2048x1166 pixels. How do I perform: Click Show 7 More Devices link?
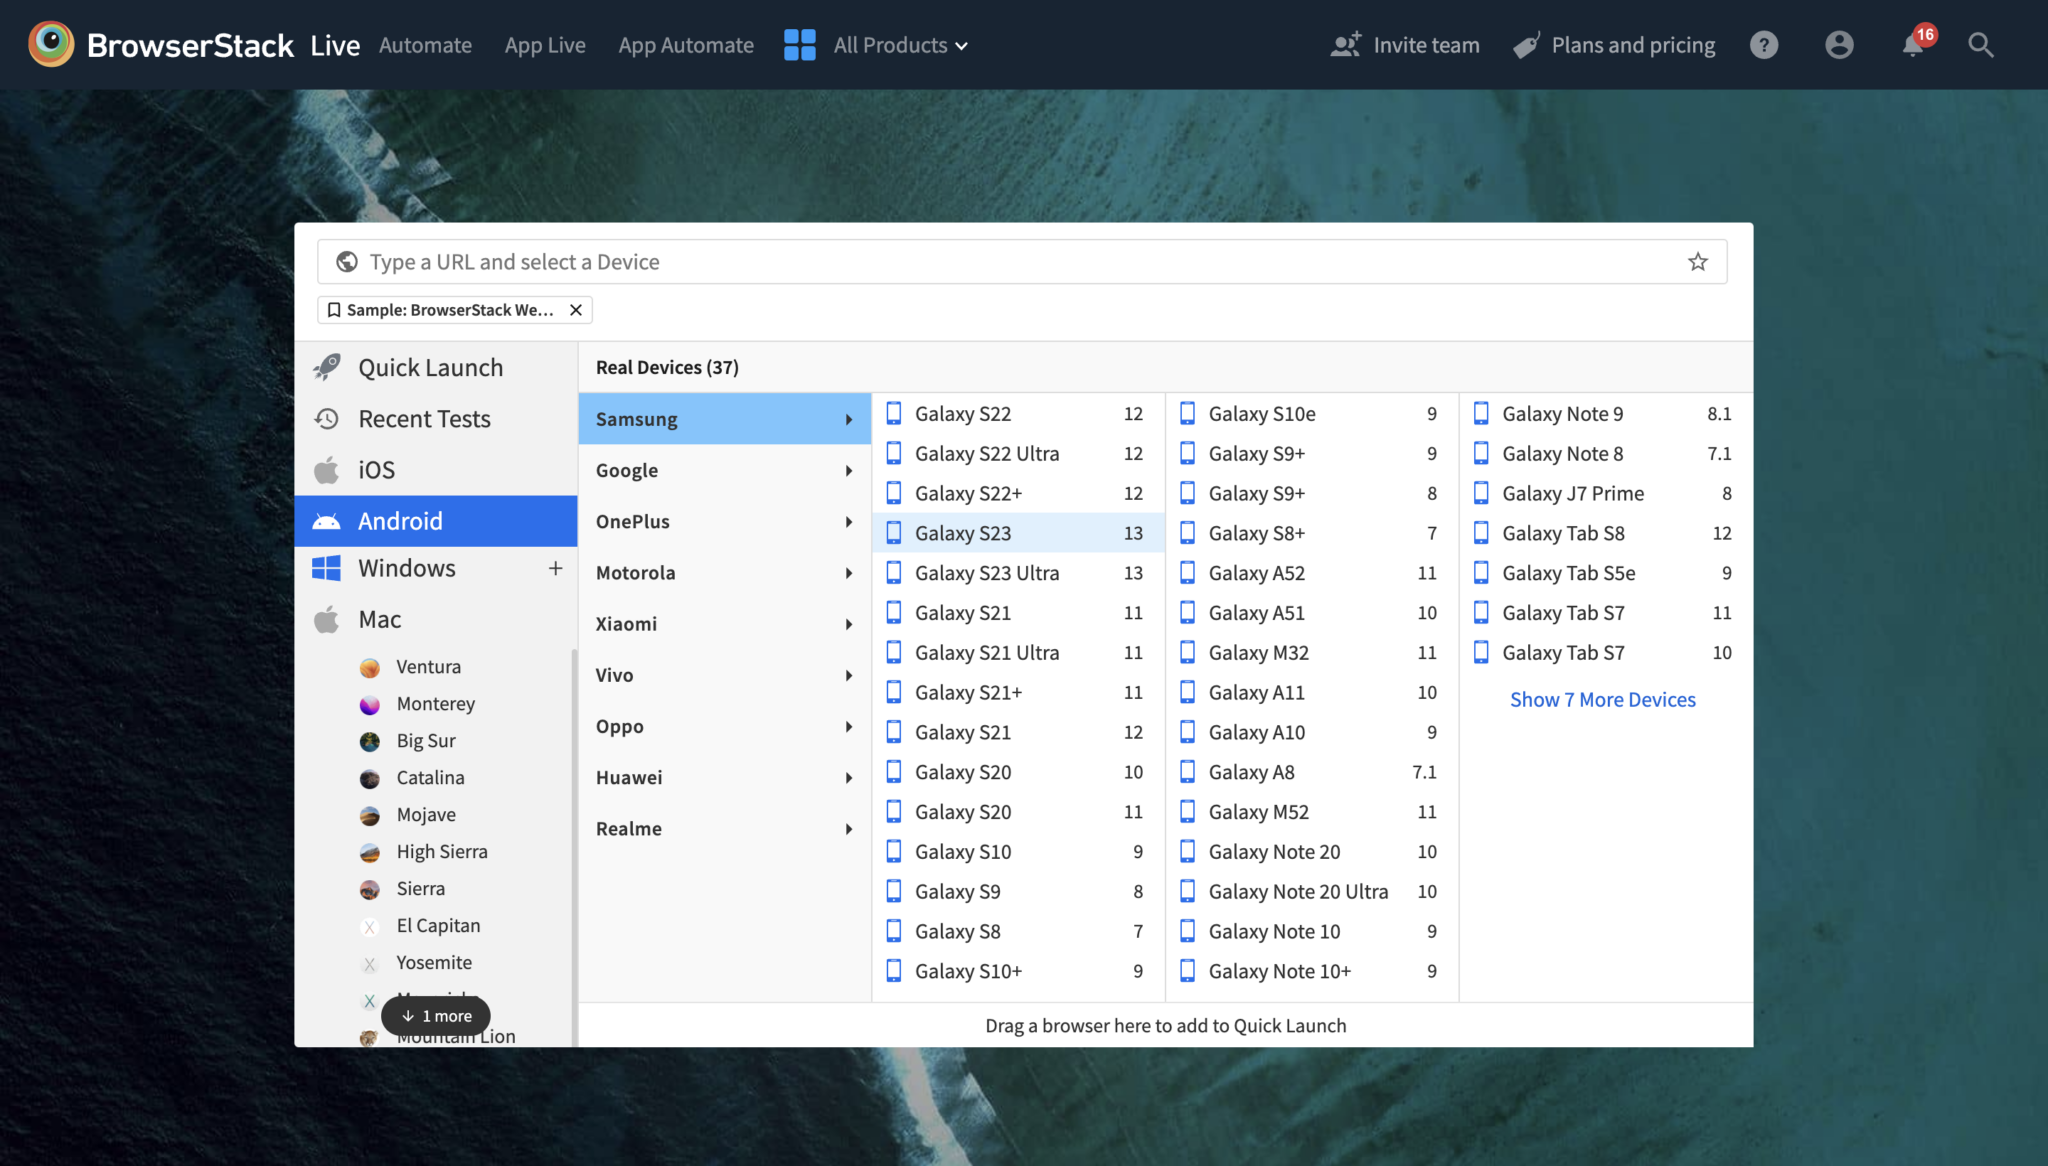point(1604,698)
